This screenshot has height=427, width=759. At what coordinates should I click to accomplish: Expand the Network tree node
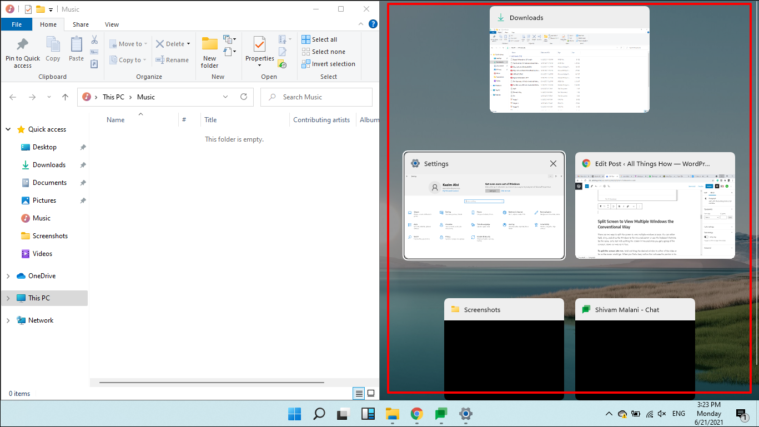8,320
